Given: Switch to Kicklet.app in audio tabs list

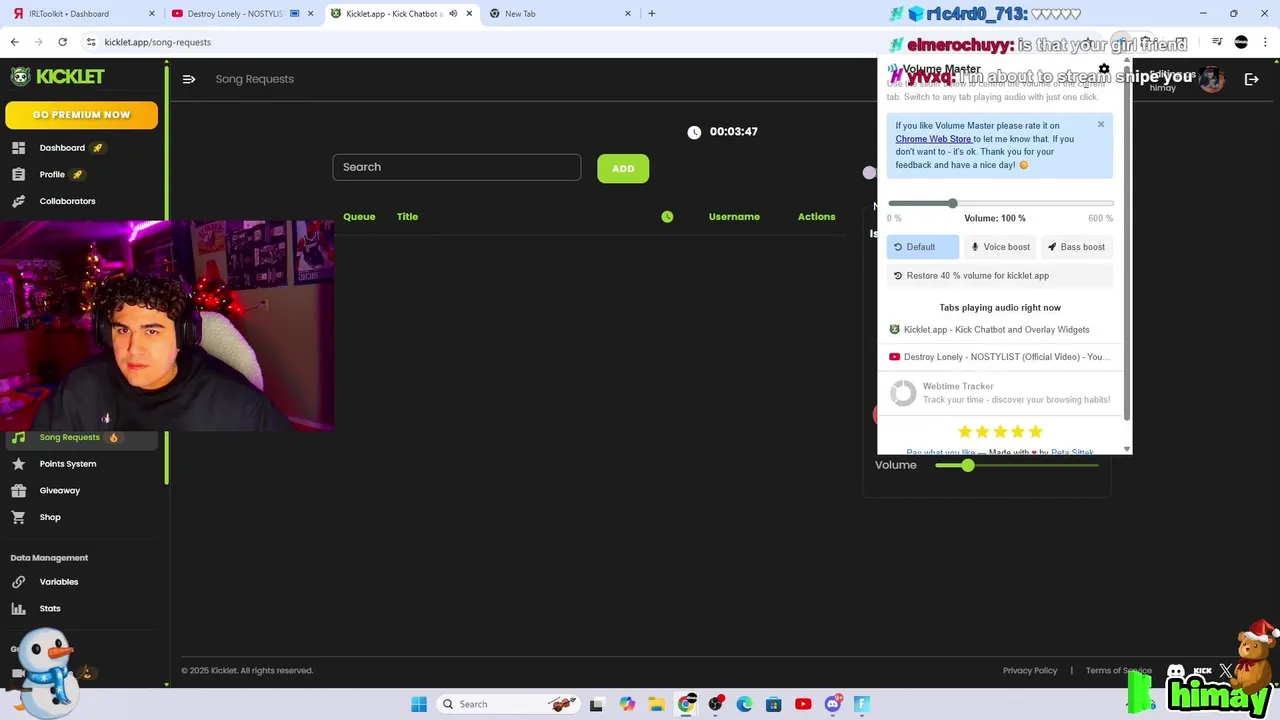Looking at the screenshot, I should 999,329.
